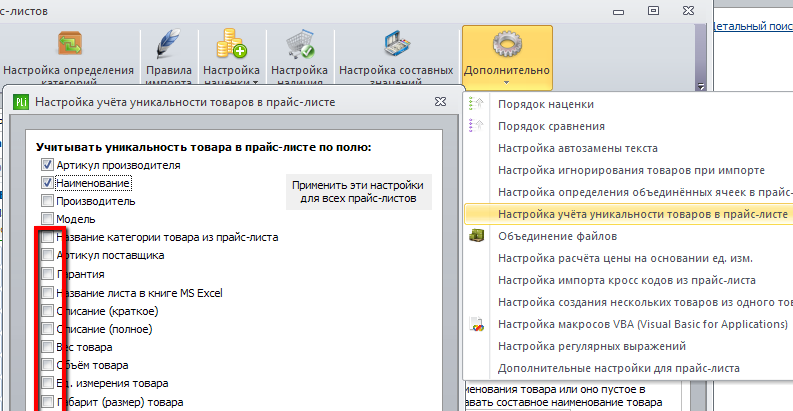Screen dimensions: 793x411
Task: Open the markup settings (Настройка наценки) coins icon
Action: 231,44
